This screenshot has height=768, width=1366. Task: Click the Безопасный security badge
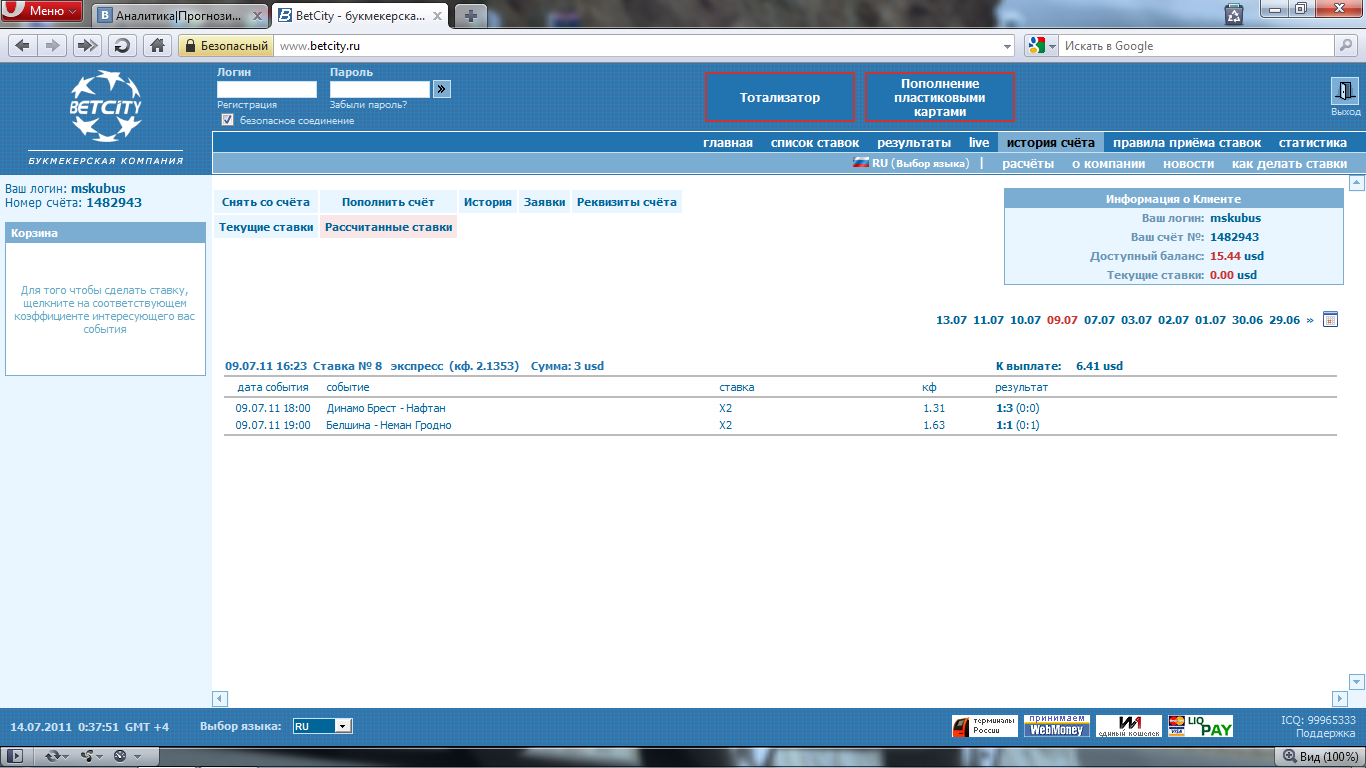coord(225,46)
